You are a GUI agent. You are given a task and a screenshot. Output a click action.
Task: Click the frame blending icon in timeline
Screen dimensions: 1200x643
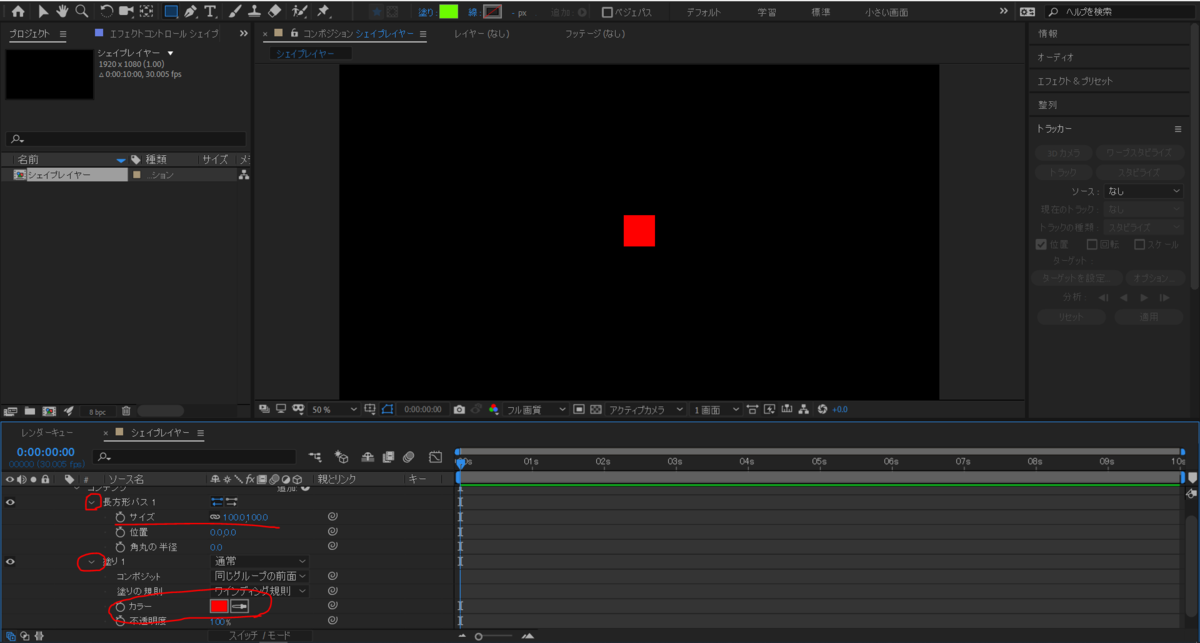pyautogui.click(x=388, y=457)
